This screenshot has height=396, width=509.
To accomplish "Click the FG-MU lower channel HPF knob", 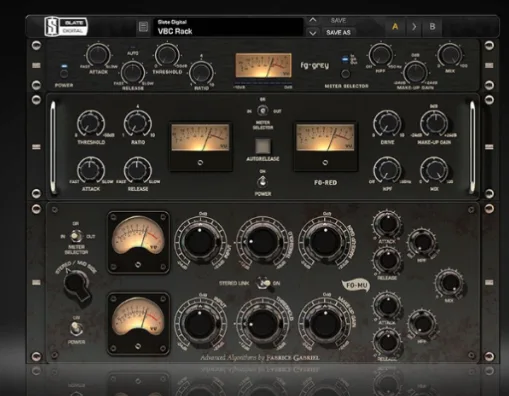I will coord(423,323).
